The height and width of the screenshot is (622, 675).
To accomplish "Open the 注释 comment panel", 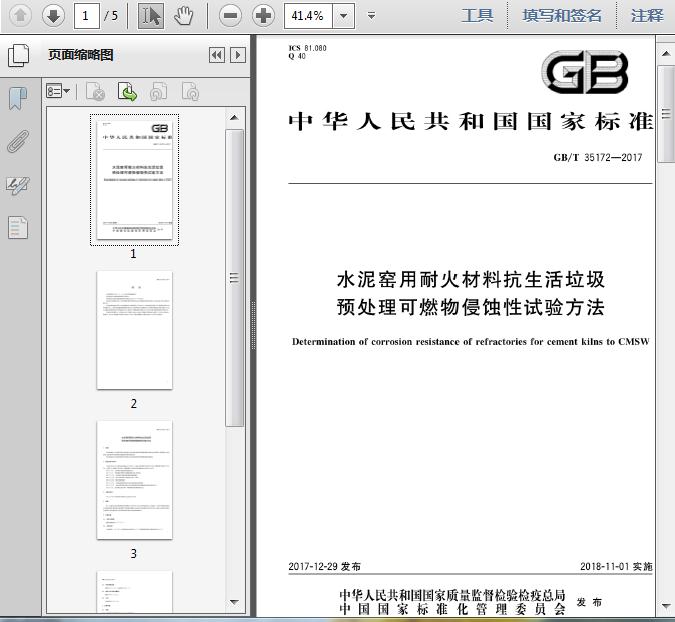I will pyautogui.click(x=646, y=15).
